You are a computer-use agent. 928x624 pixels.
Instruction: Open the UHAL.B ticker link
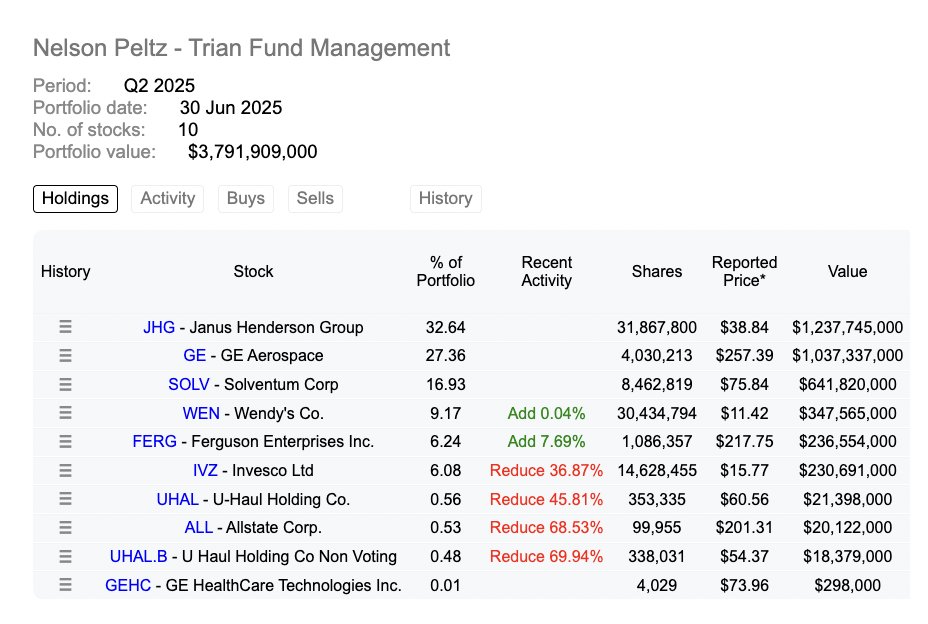(x=138, y=557)
